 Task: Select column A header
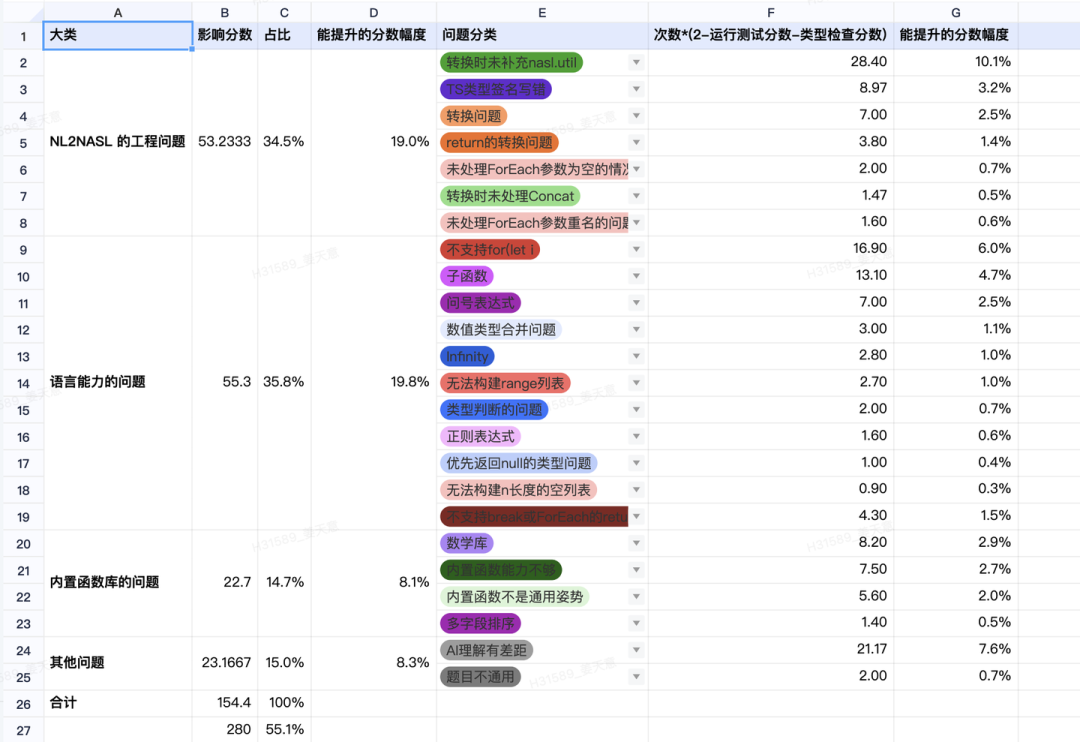pyautogui.click(x=118, y=12)
